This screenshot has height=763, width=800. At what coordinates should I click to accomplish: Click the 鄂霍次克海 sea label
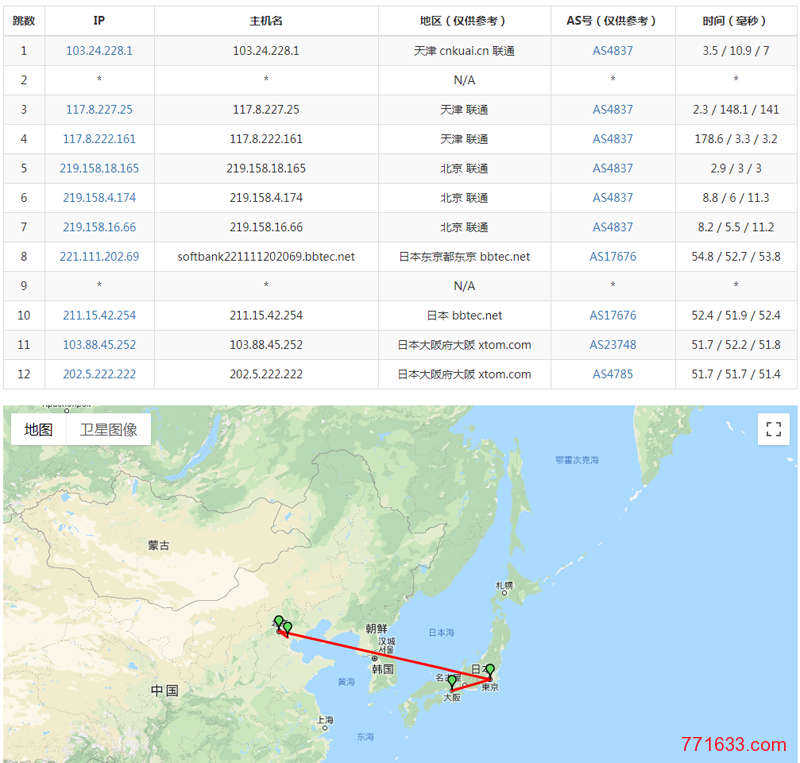577,460
